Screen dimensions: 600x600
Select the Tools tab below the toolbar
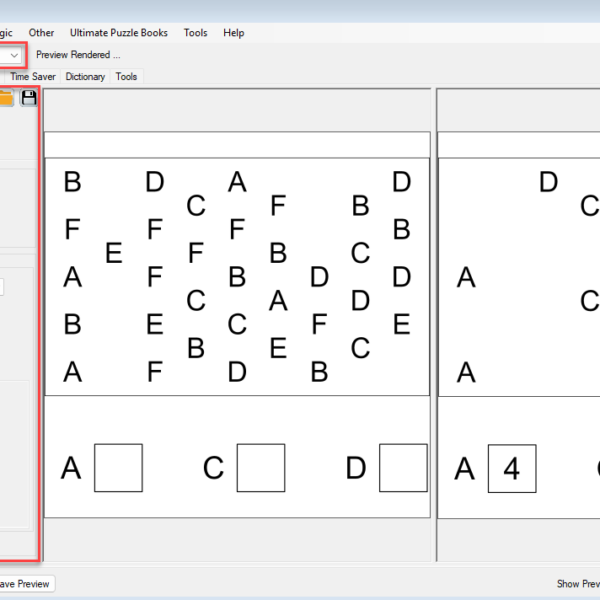(126, 76)
